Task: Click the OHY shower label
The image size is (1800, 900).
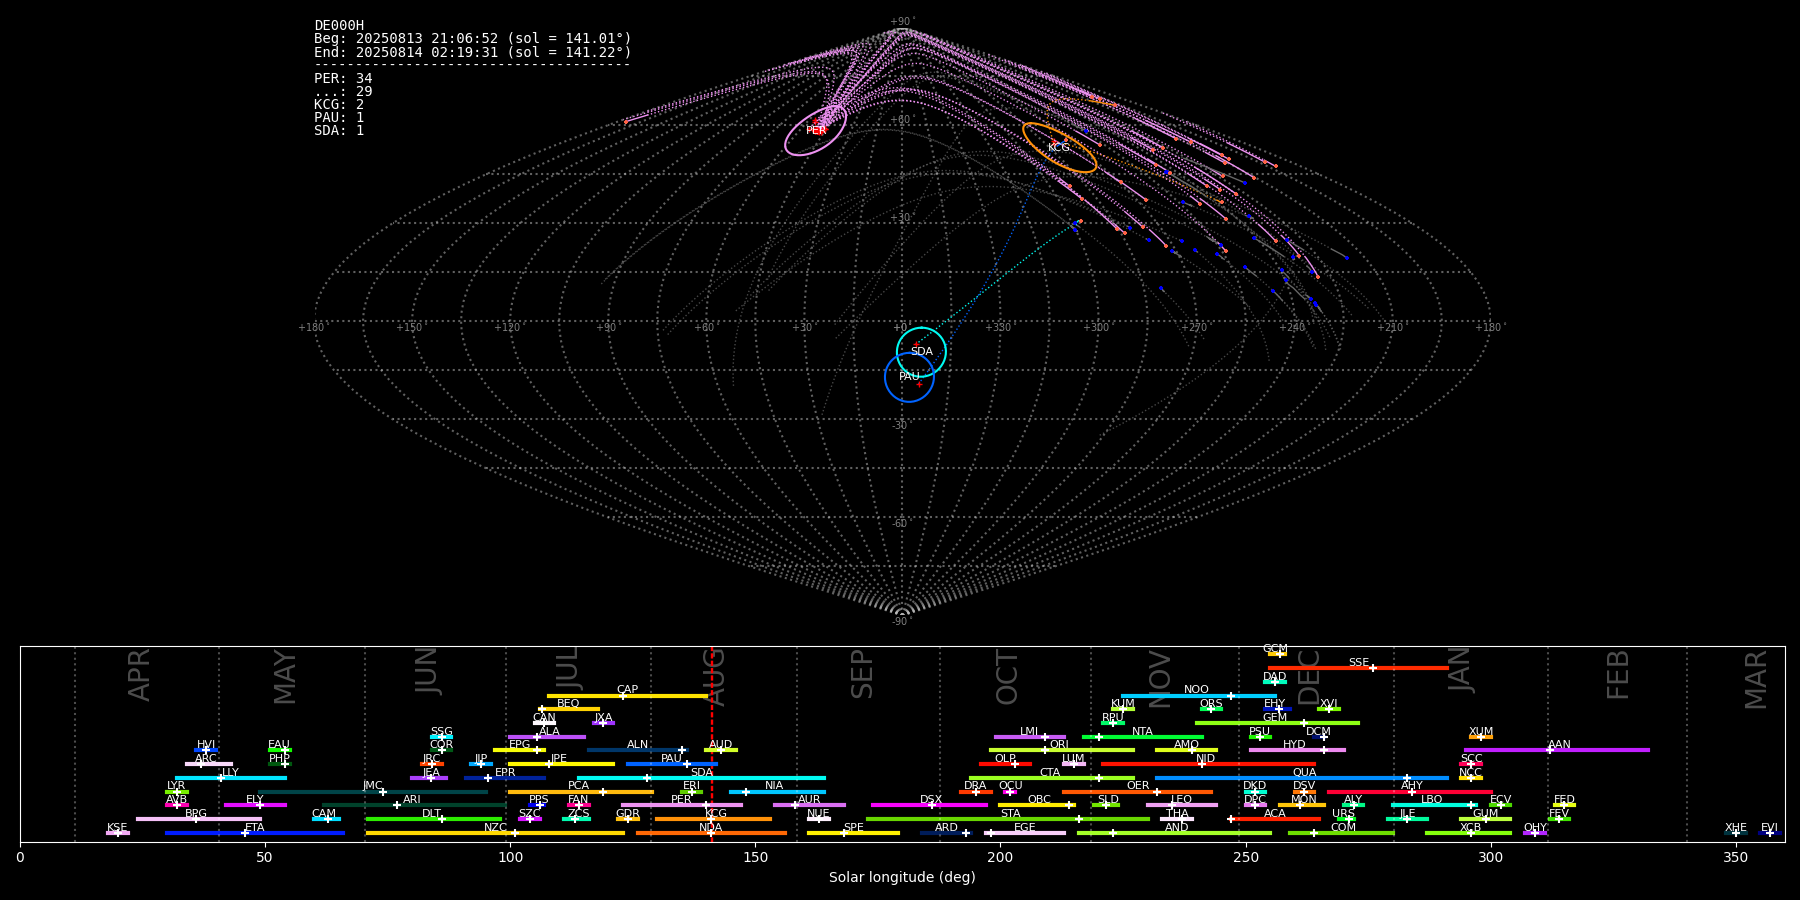Action: (x=1535, y=827)
